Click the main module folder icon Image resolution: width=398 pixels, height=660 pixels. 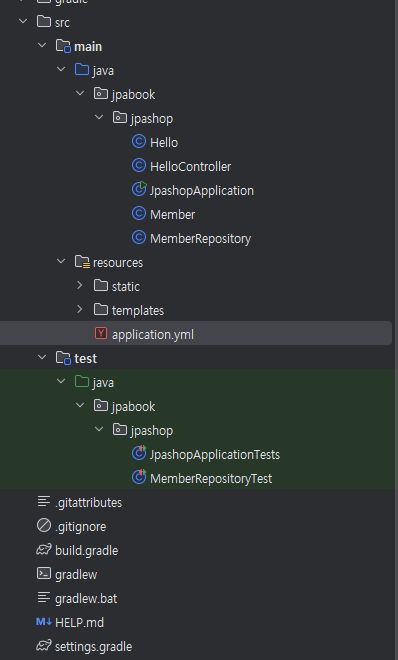tap(63, 45)
